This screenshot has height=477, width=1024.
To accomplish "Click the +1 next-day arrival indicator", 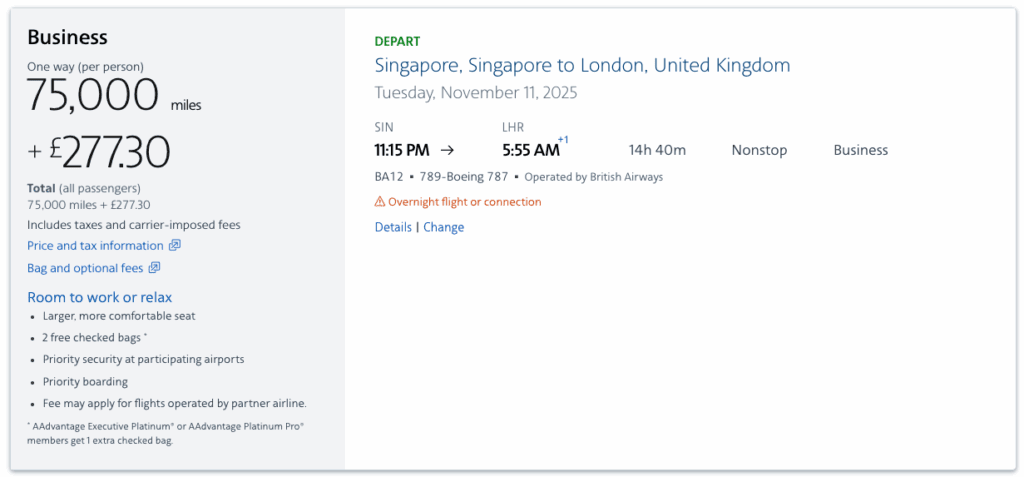I will coord(563,140).
